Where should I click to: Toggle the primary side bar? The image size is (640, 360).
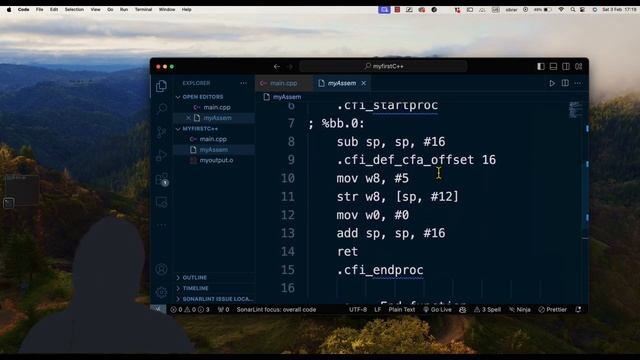(x=541, y=66)
